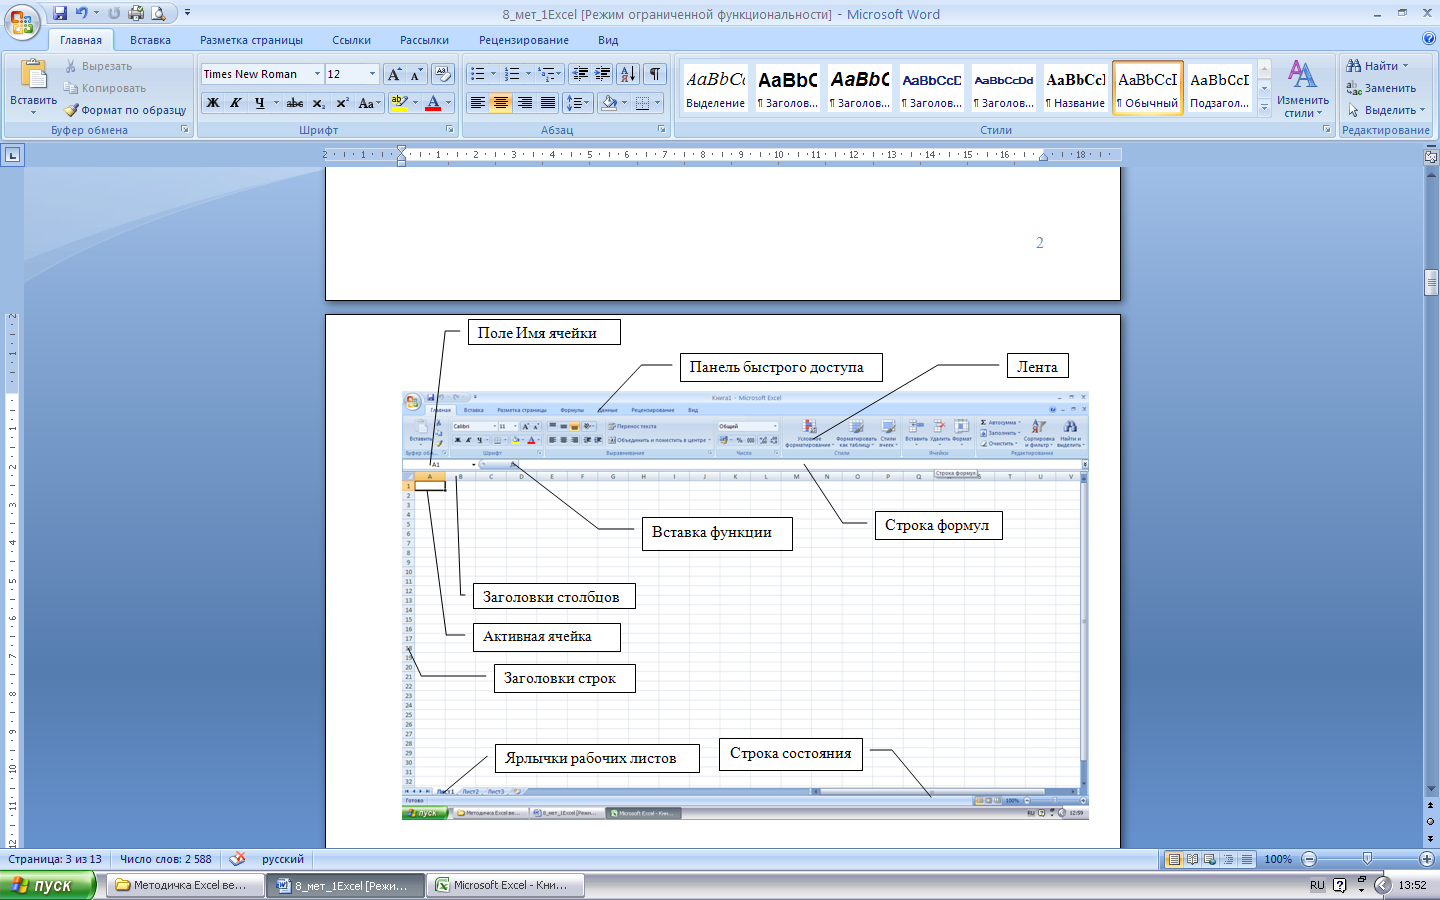Apply superscript formatting

[x=342, y=103]
